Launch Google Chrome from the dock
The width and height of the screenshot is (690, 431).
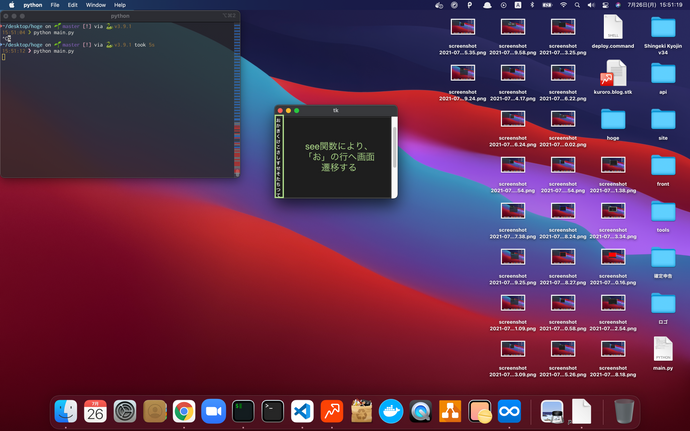tap(184, 411)
